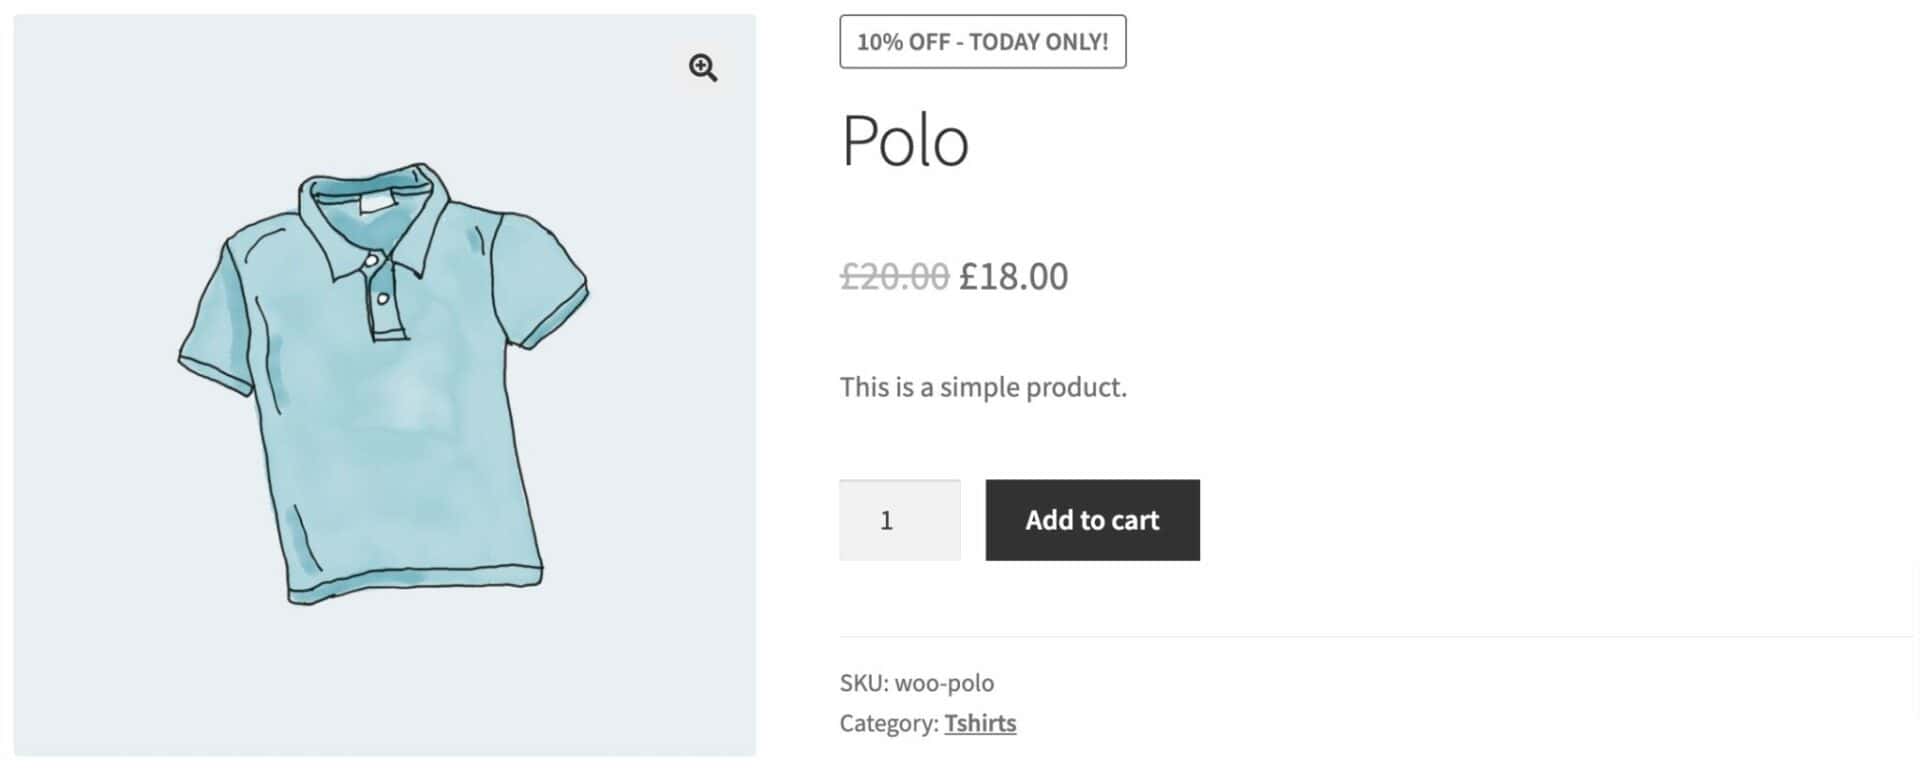Focus the quantity input field showing 1
The image size is (1920, 768).
coord(900,520)
